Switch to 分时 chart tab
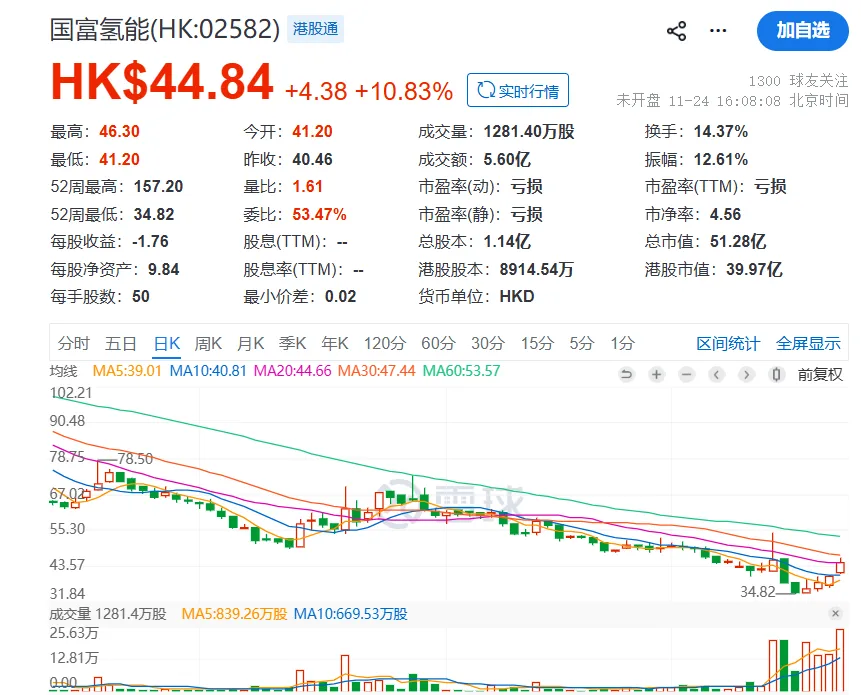Screen dimensions: 861x695 (x=74, y=344)
